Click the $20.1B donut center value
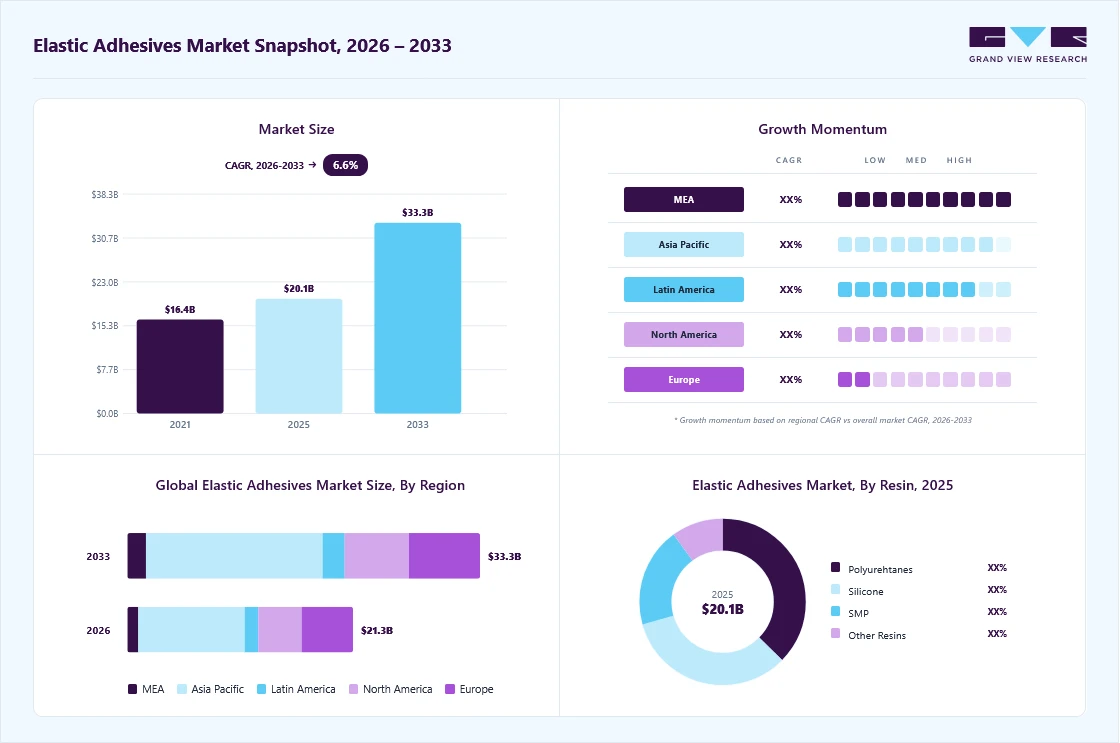Image resolution: width=1120 pixels, height=743 pixels. [722, 609]
